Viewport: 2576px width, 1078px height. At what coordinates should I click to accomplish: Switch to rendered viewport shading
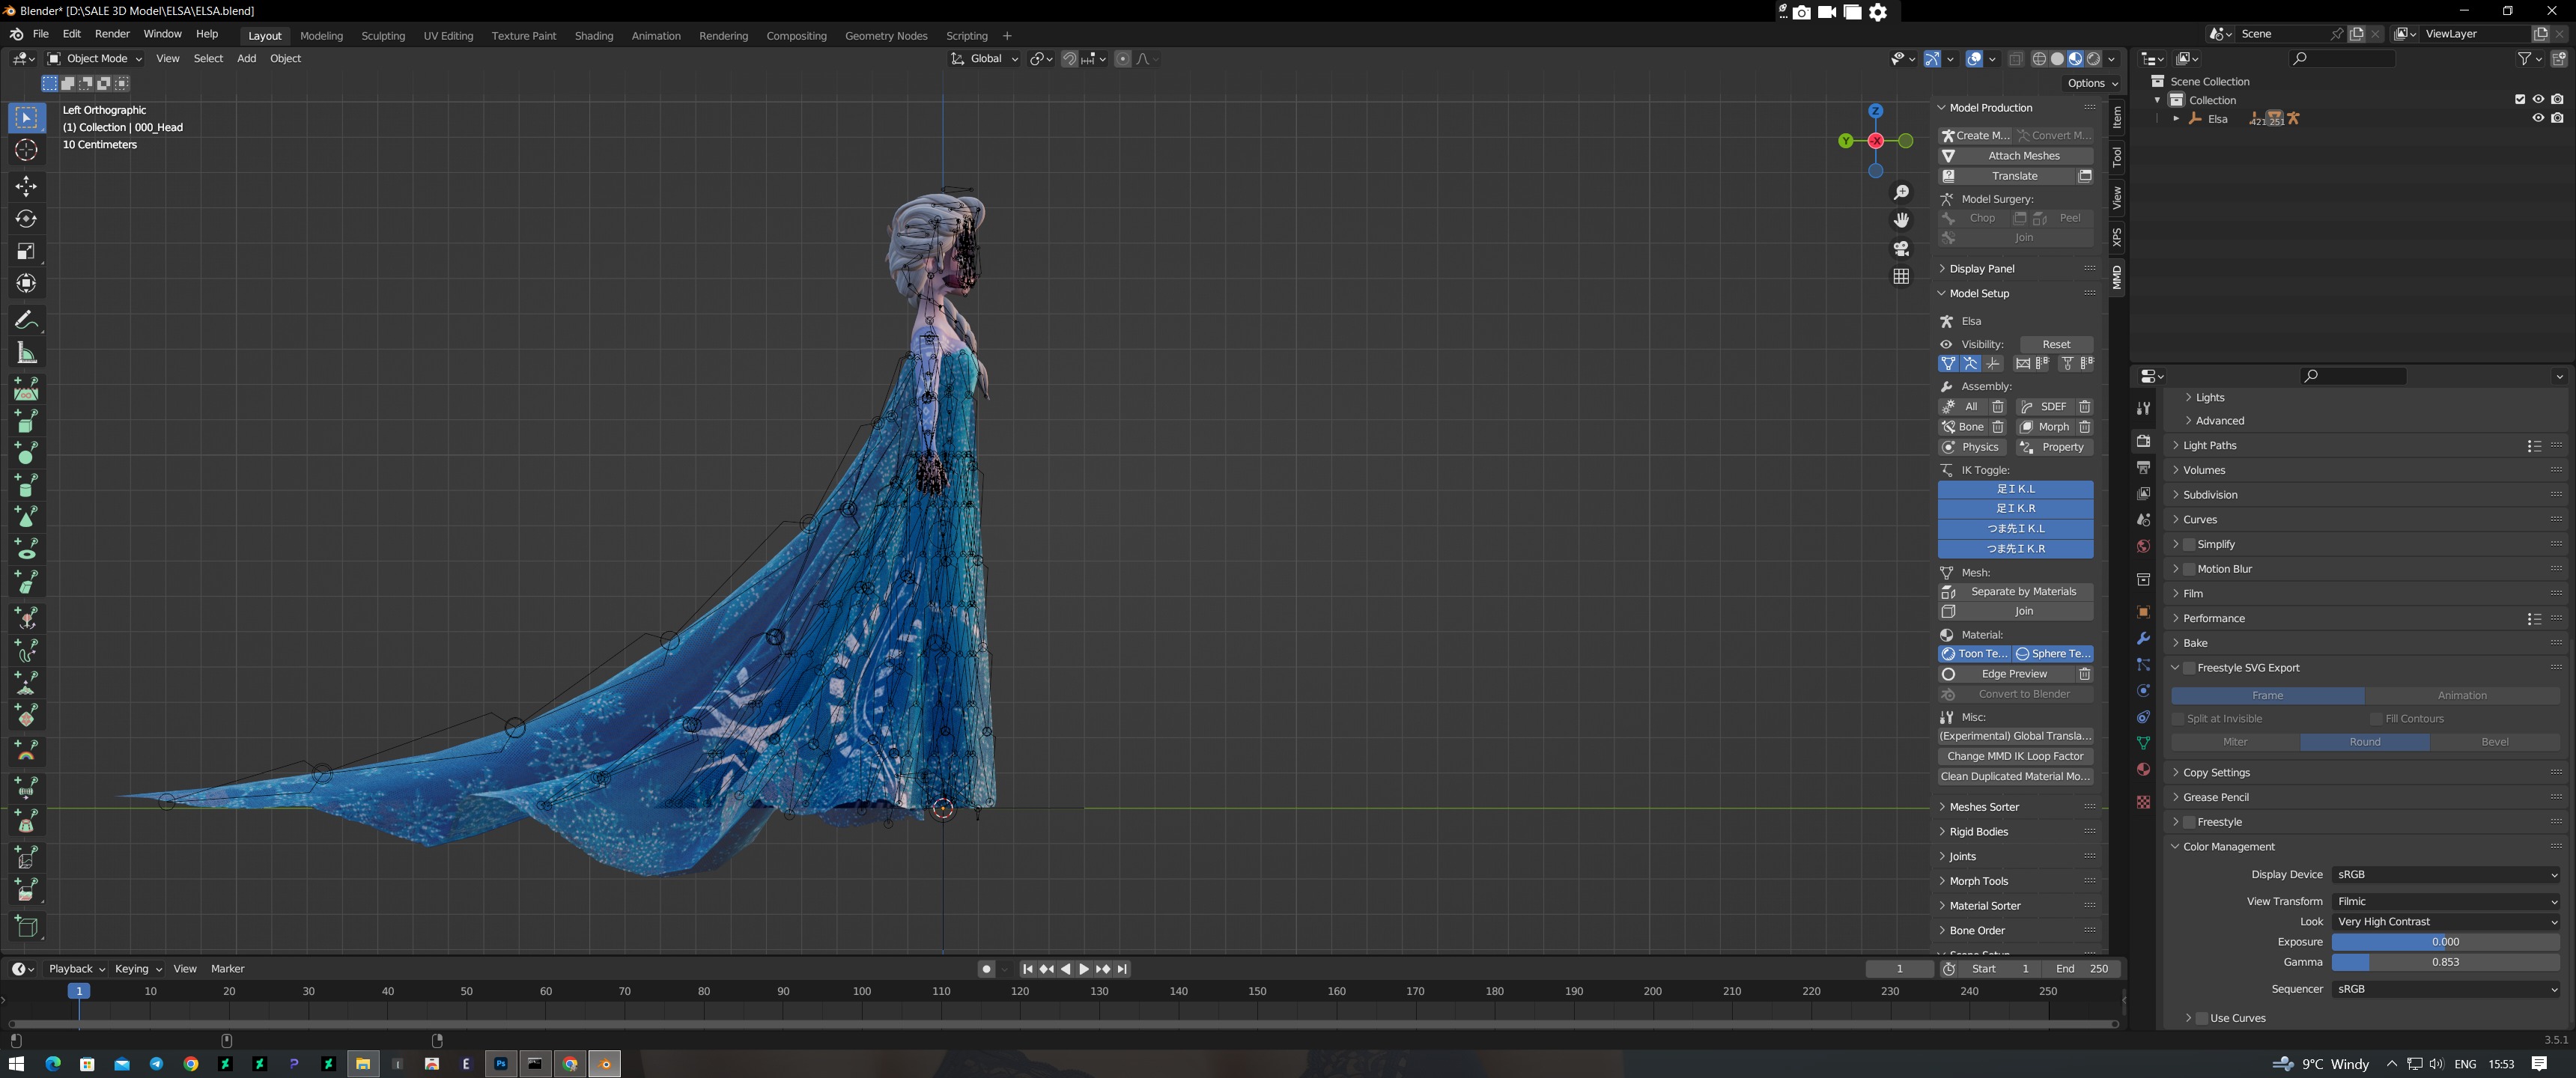pyautogui.click(x=2094, y=59)
